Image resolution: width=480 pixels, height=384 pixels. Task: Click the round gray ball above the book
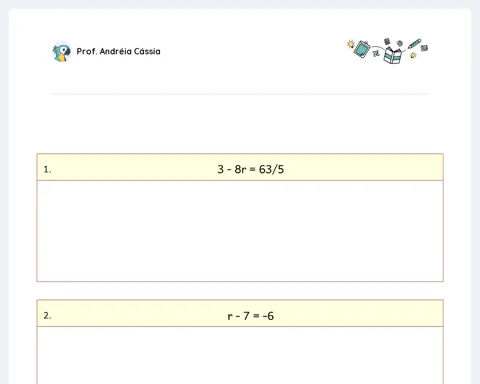[x=400, y=43]
